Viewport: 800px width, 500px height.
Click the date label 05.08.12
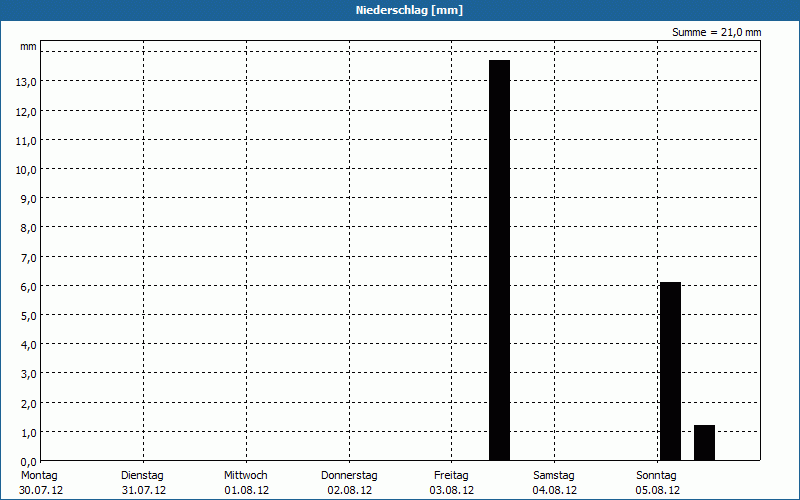tap(658, 490)
